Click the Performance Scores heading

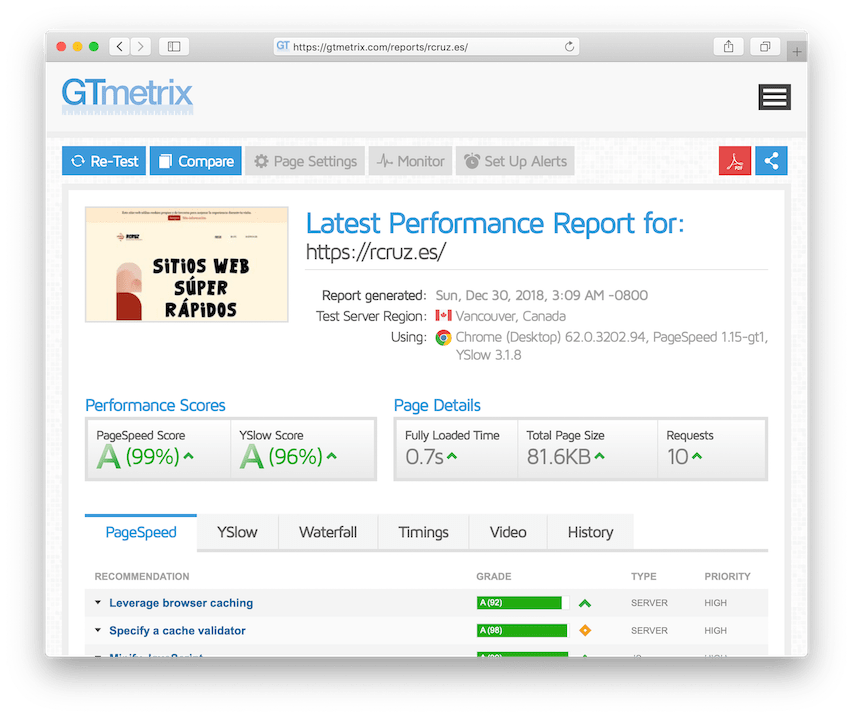coord(155,405)
